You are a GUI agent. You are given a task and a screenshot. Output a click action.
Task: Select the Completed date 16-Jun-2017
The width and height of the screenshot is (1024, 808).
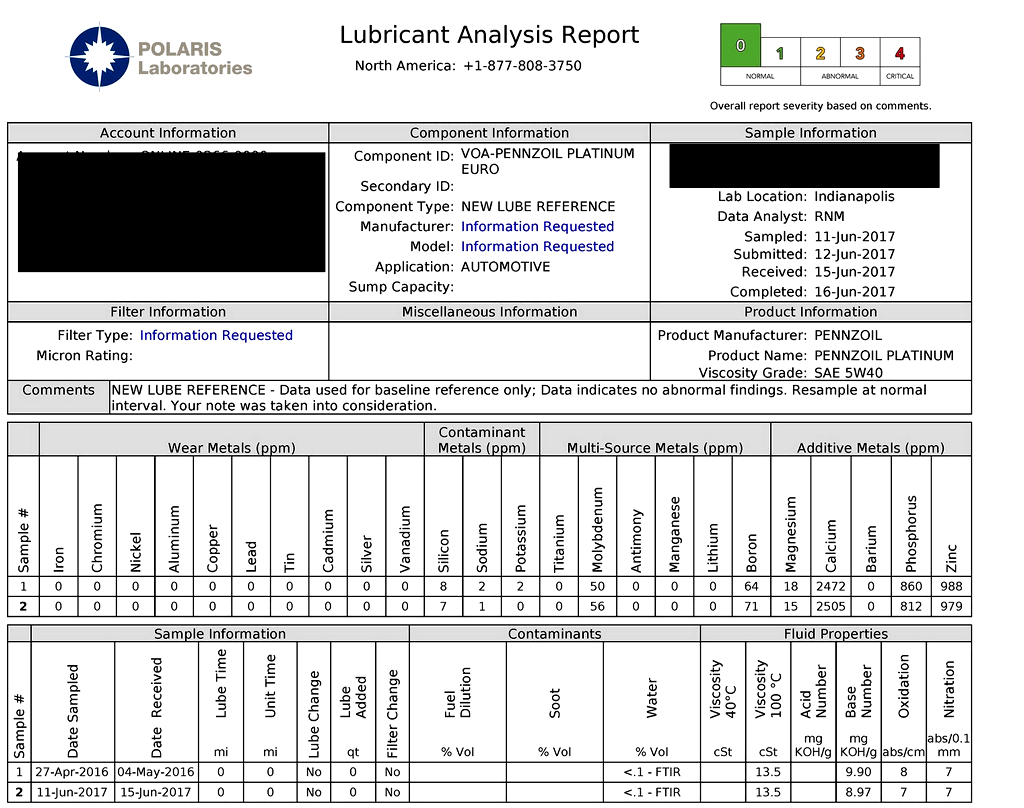click(855, 292)
